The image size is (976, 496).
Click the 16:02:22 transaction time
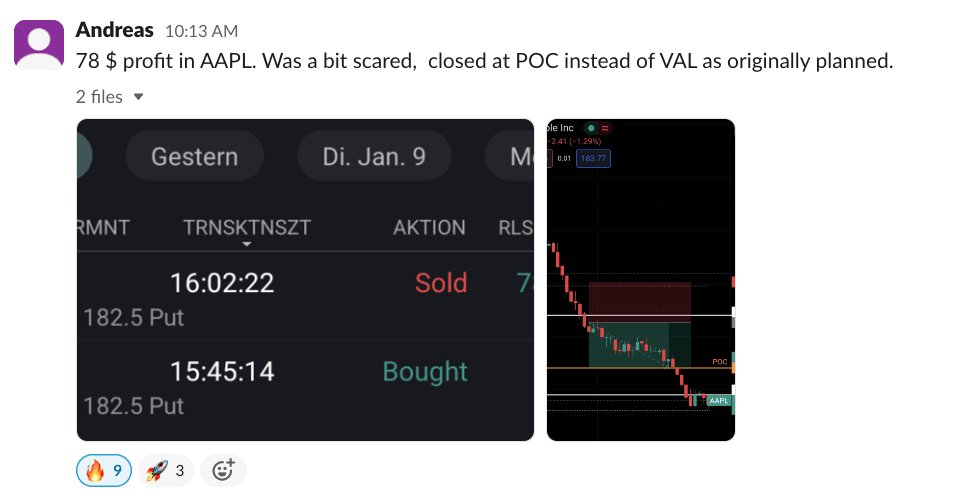(x=221, y=283)
